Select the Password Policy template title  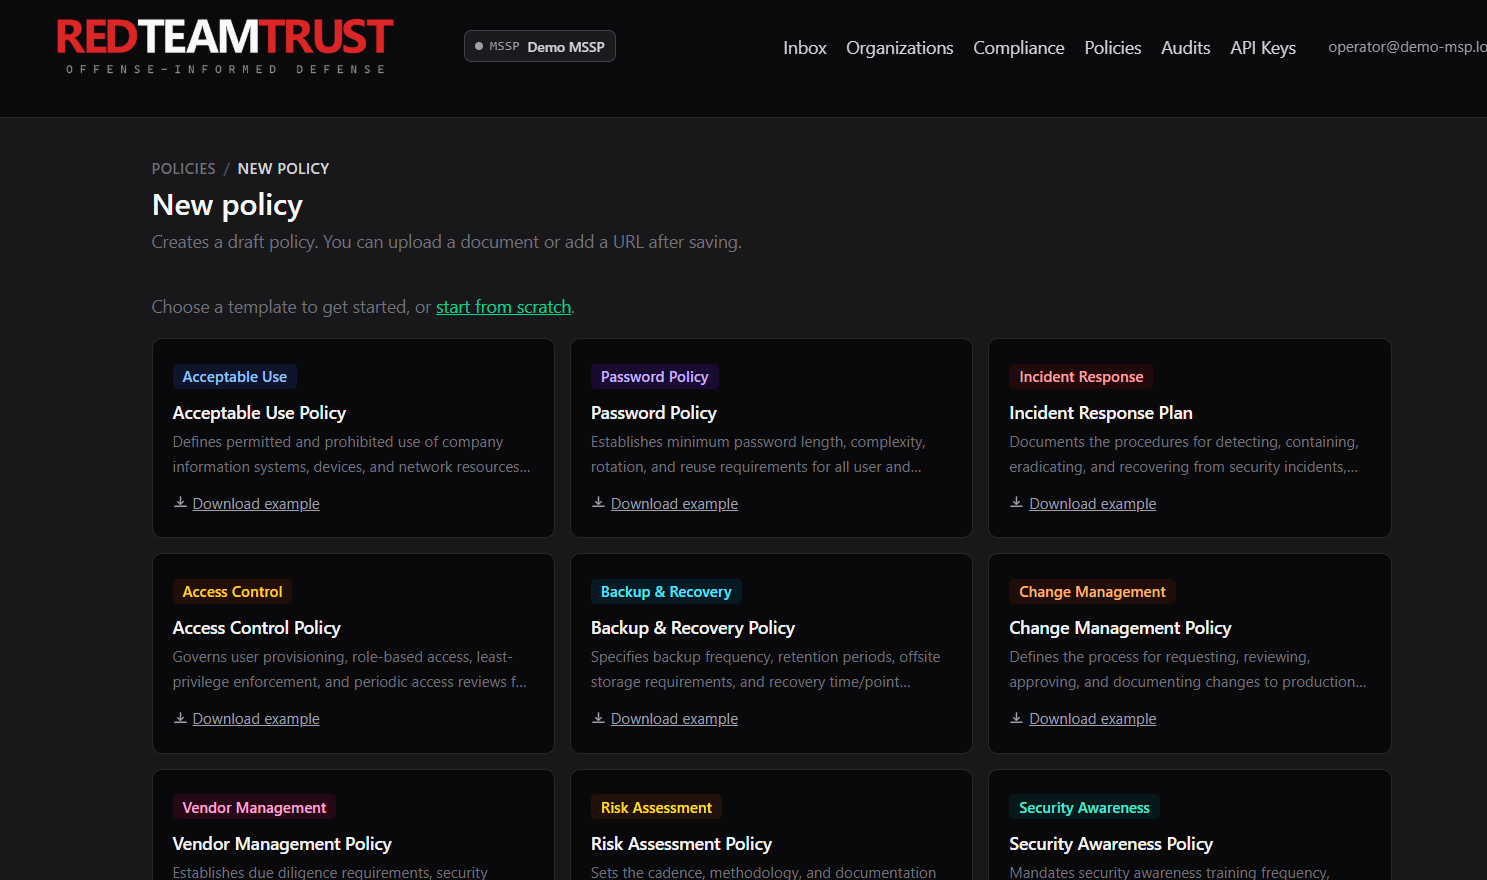pyautogui.click(x=653, y=413)
